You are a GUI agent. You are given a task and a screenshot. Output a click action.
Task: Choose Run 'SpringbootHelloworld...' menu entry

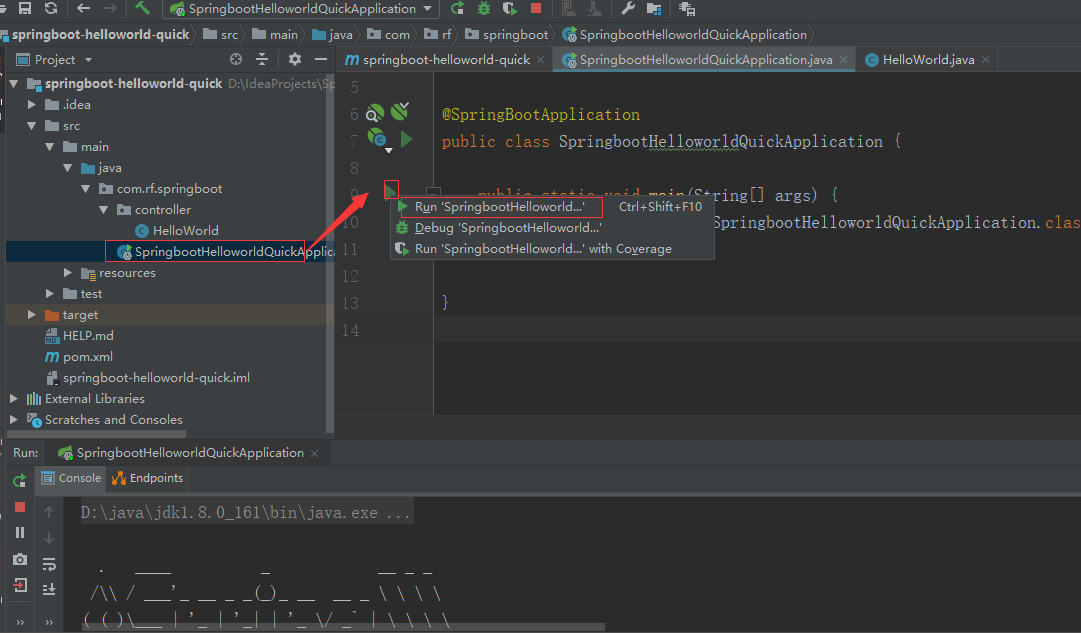point(552,207)
